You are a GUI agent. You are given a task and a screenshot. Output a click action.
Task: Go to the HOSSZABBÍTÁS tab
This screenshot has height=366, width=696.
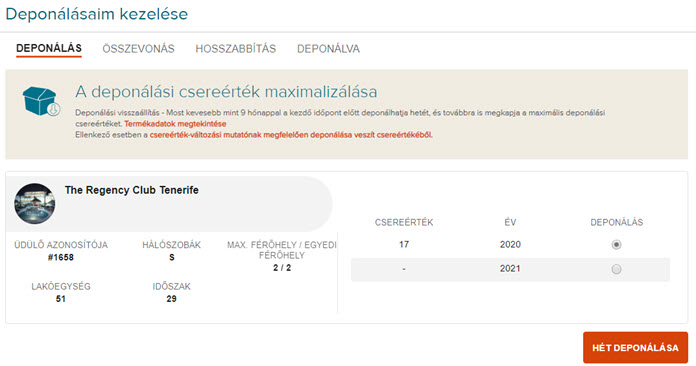[236, 48]
